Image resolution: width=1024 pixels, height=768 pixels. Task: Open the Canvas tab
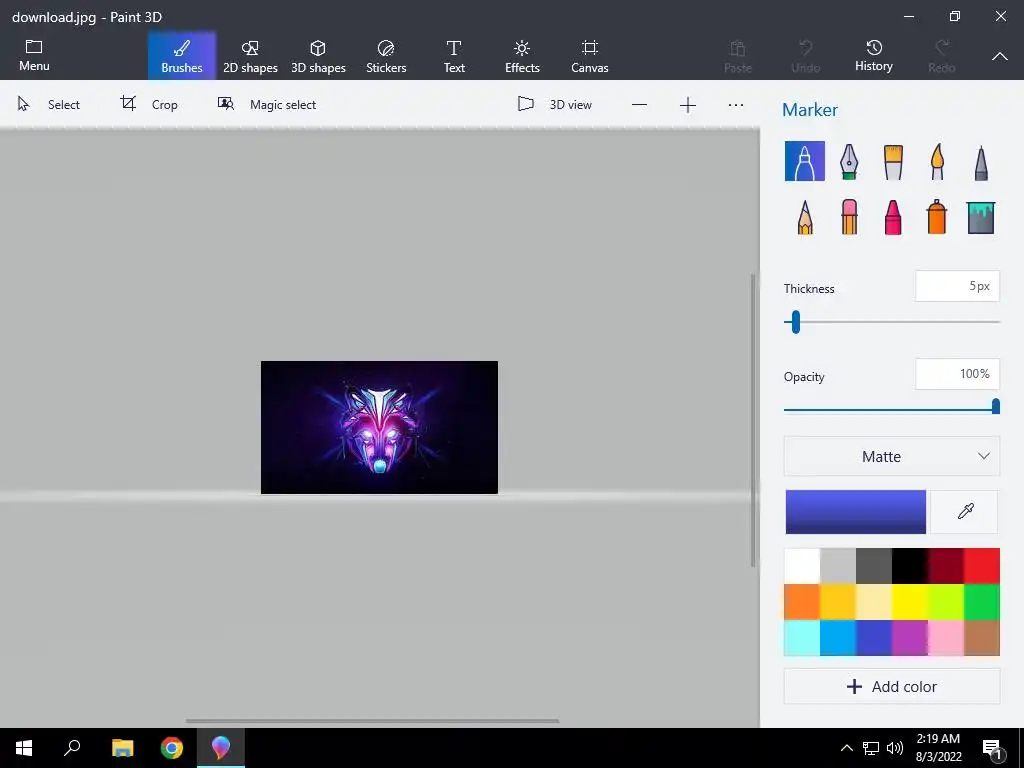coord(590,56)
